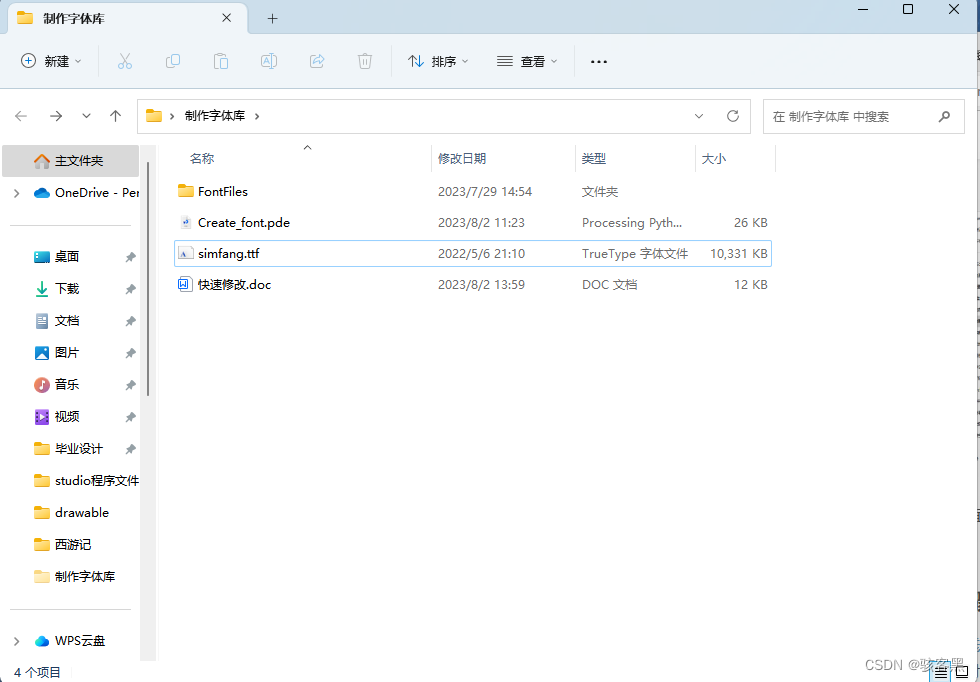Viewport: 980px width, 682px height.
Task: Expand WPS云盘 in the sidebar
Action: pos(18,640)
